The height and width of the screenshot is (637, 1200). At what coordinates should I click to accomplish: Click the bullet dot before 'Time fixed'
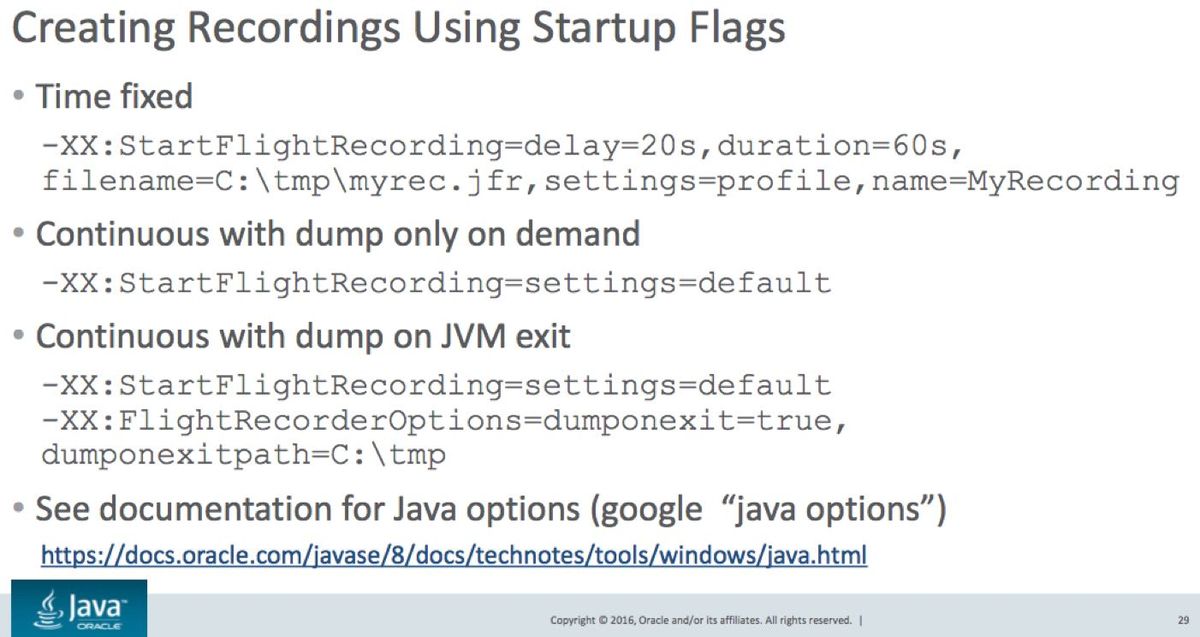point(20,98)
